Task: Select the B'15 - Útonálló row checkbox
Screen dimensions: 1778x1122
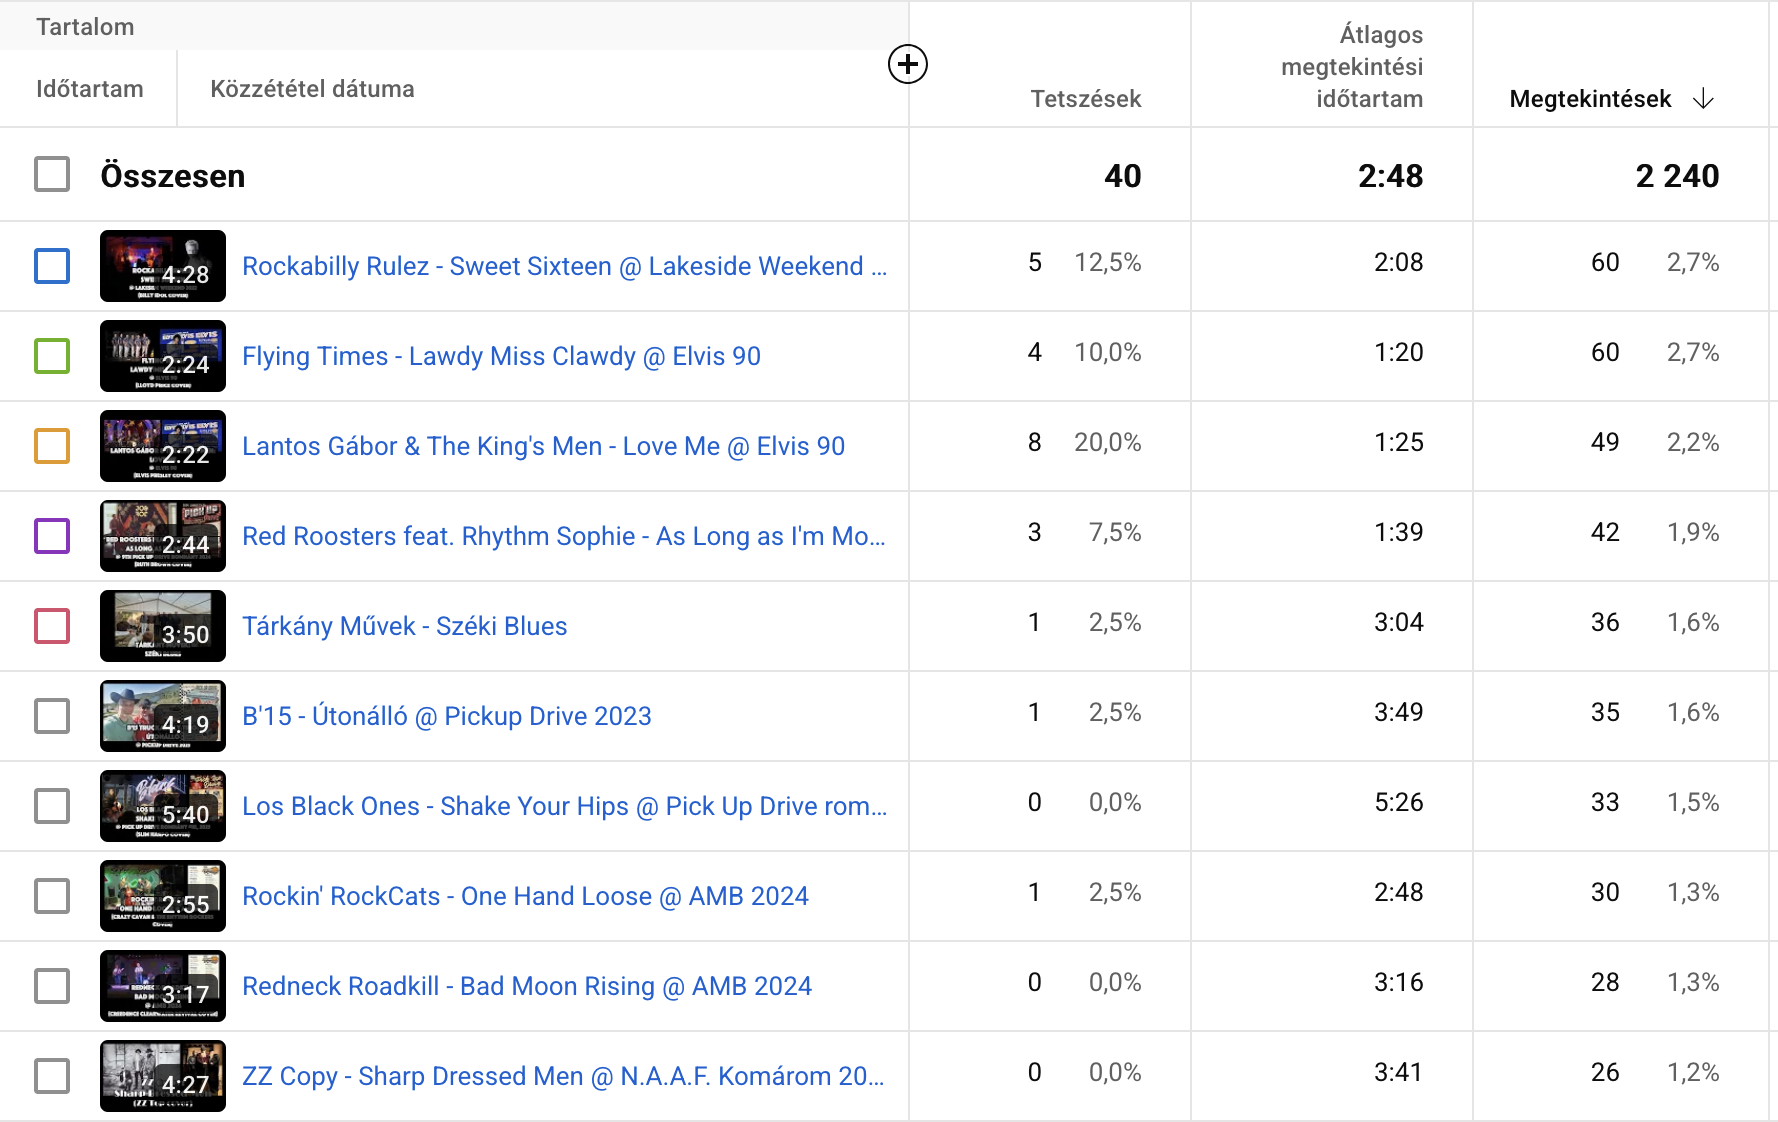Action: click(52, 716)
